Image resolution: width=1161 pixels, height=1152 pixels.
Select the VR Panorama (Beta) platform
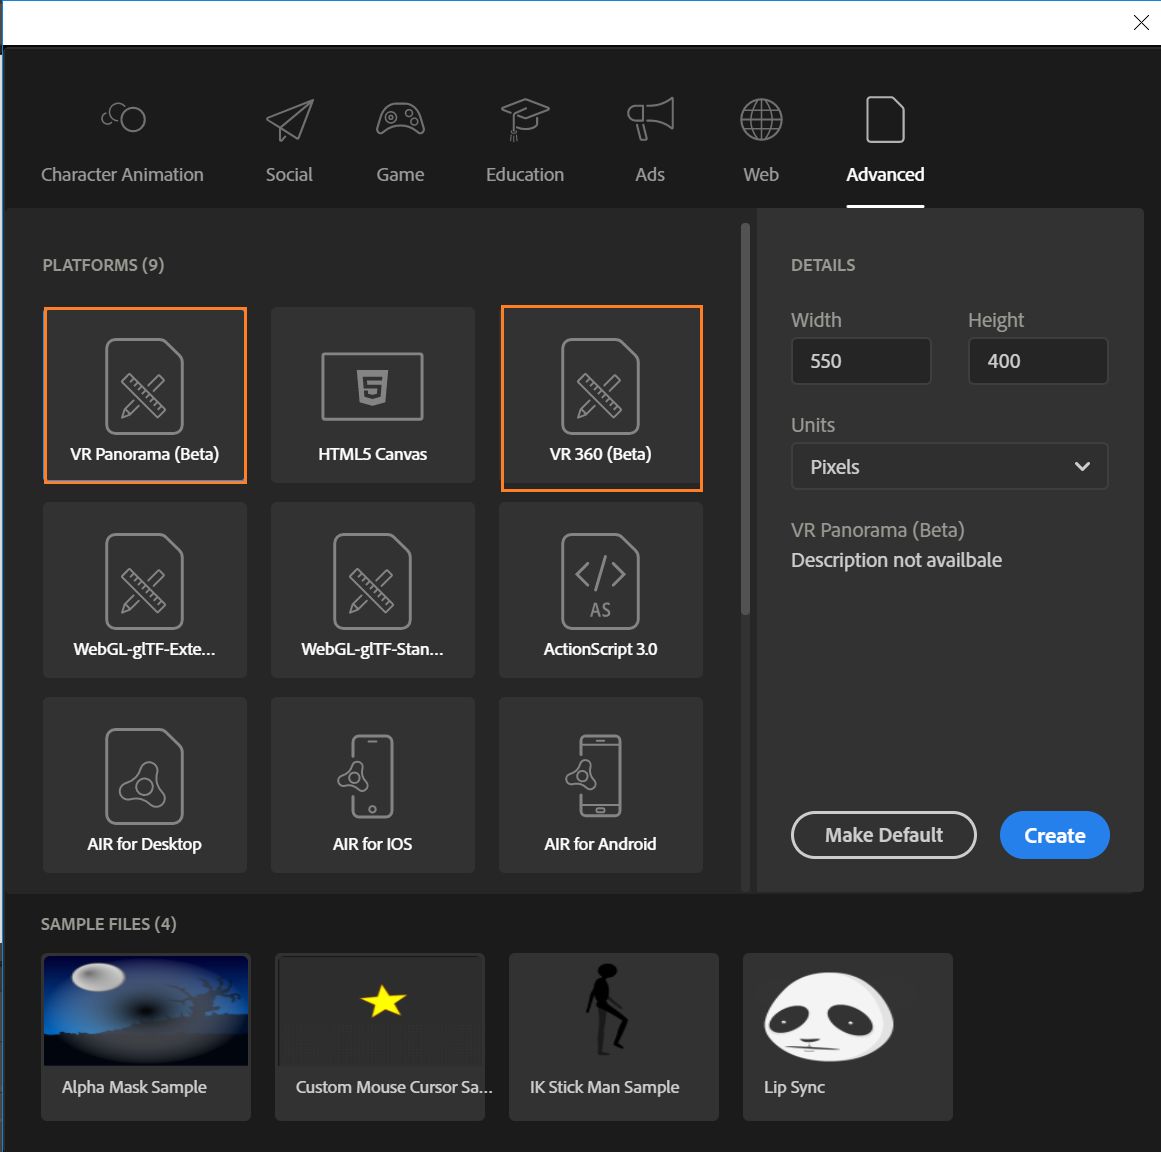coord(144,395)
